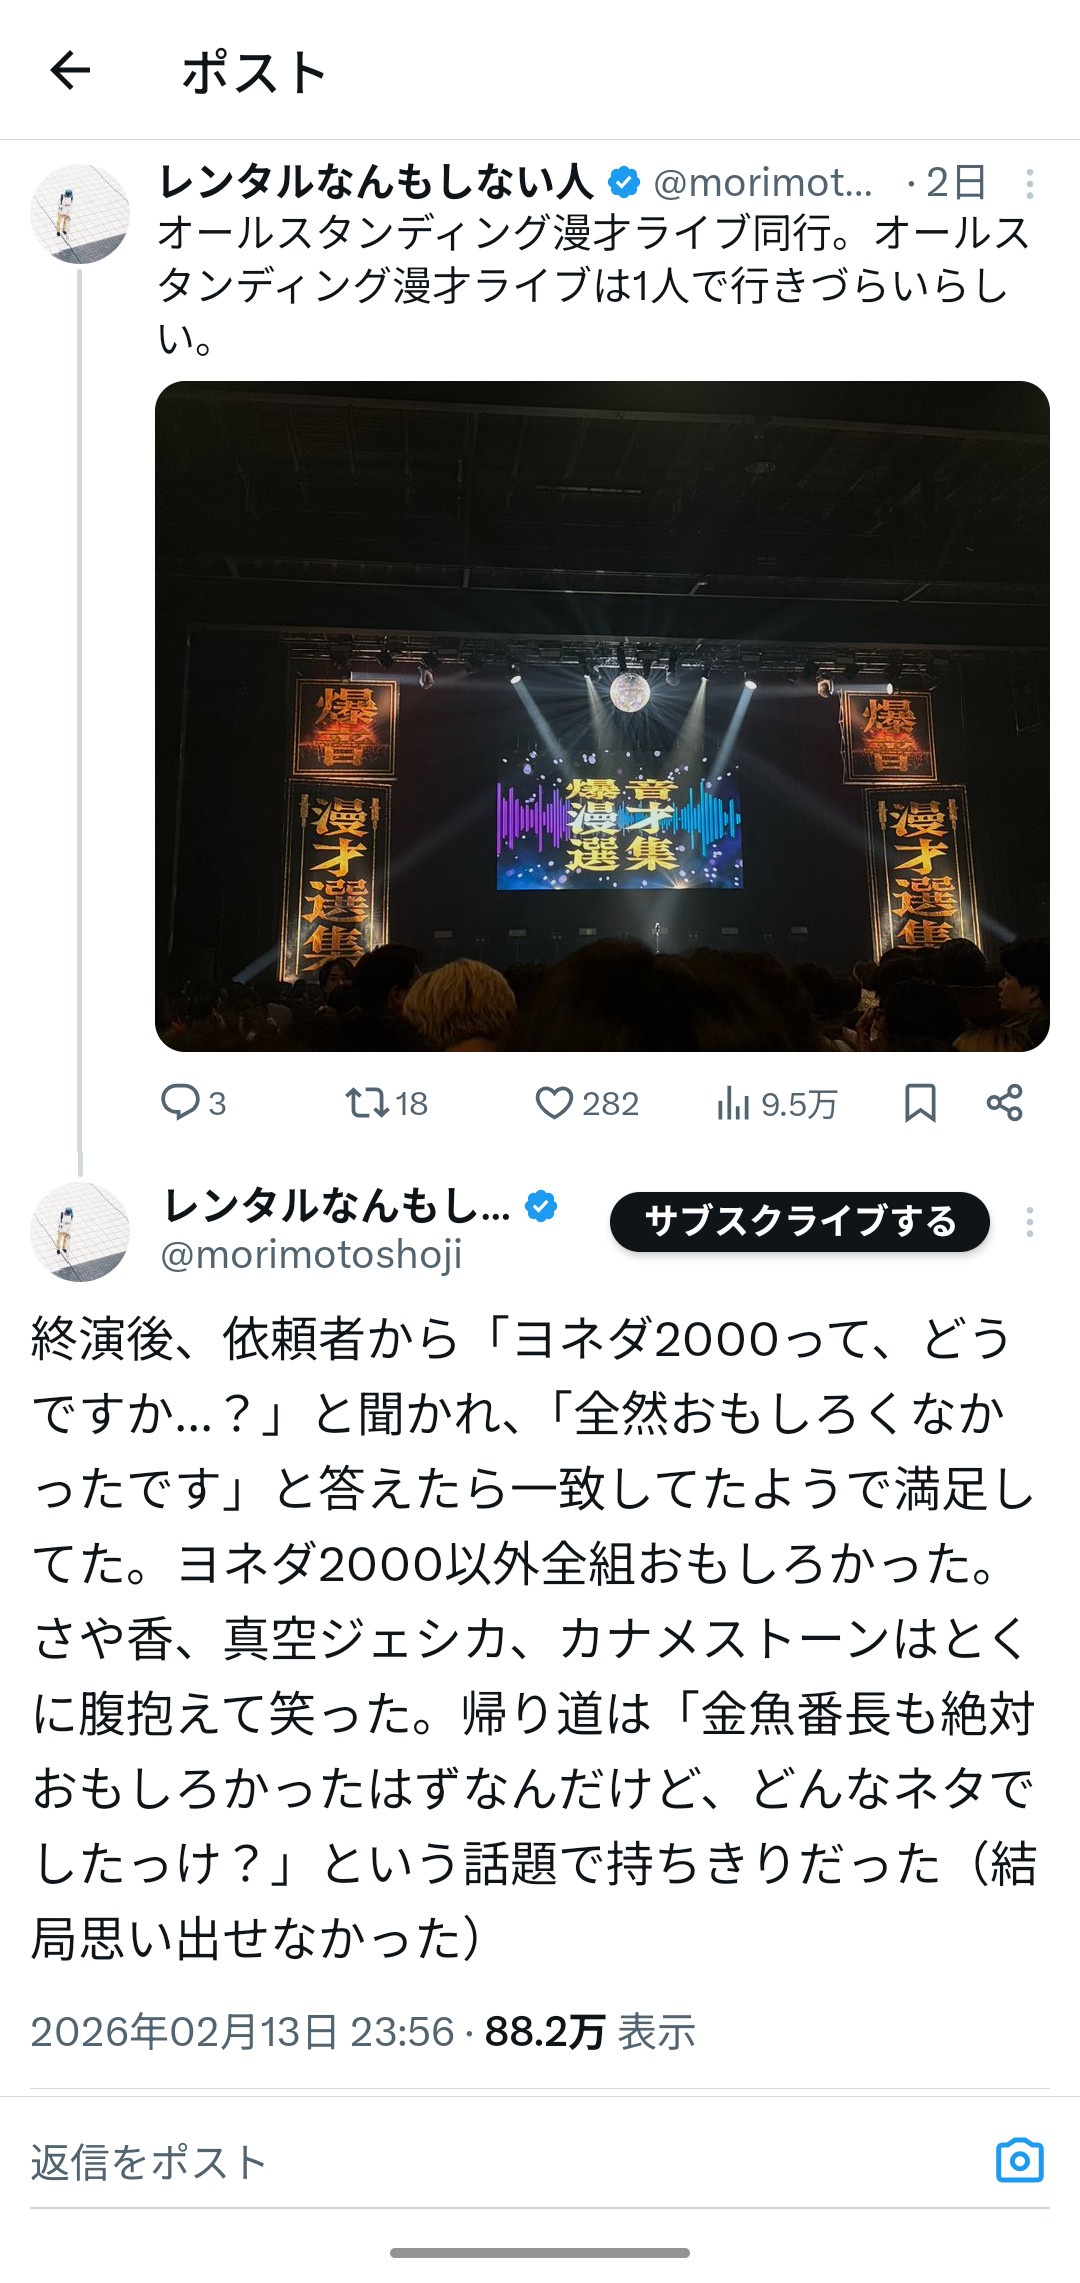This screenshot has width=1080, height=2283.
Task: Open three-dot menu of the first post
Action: coord(1029,183)
